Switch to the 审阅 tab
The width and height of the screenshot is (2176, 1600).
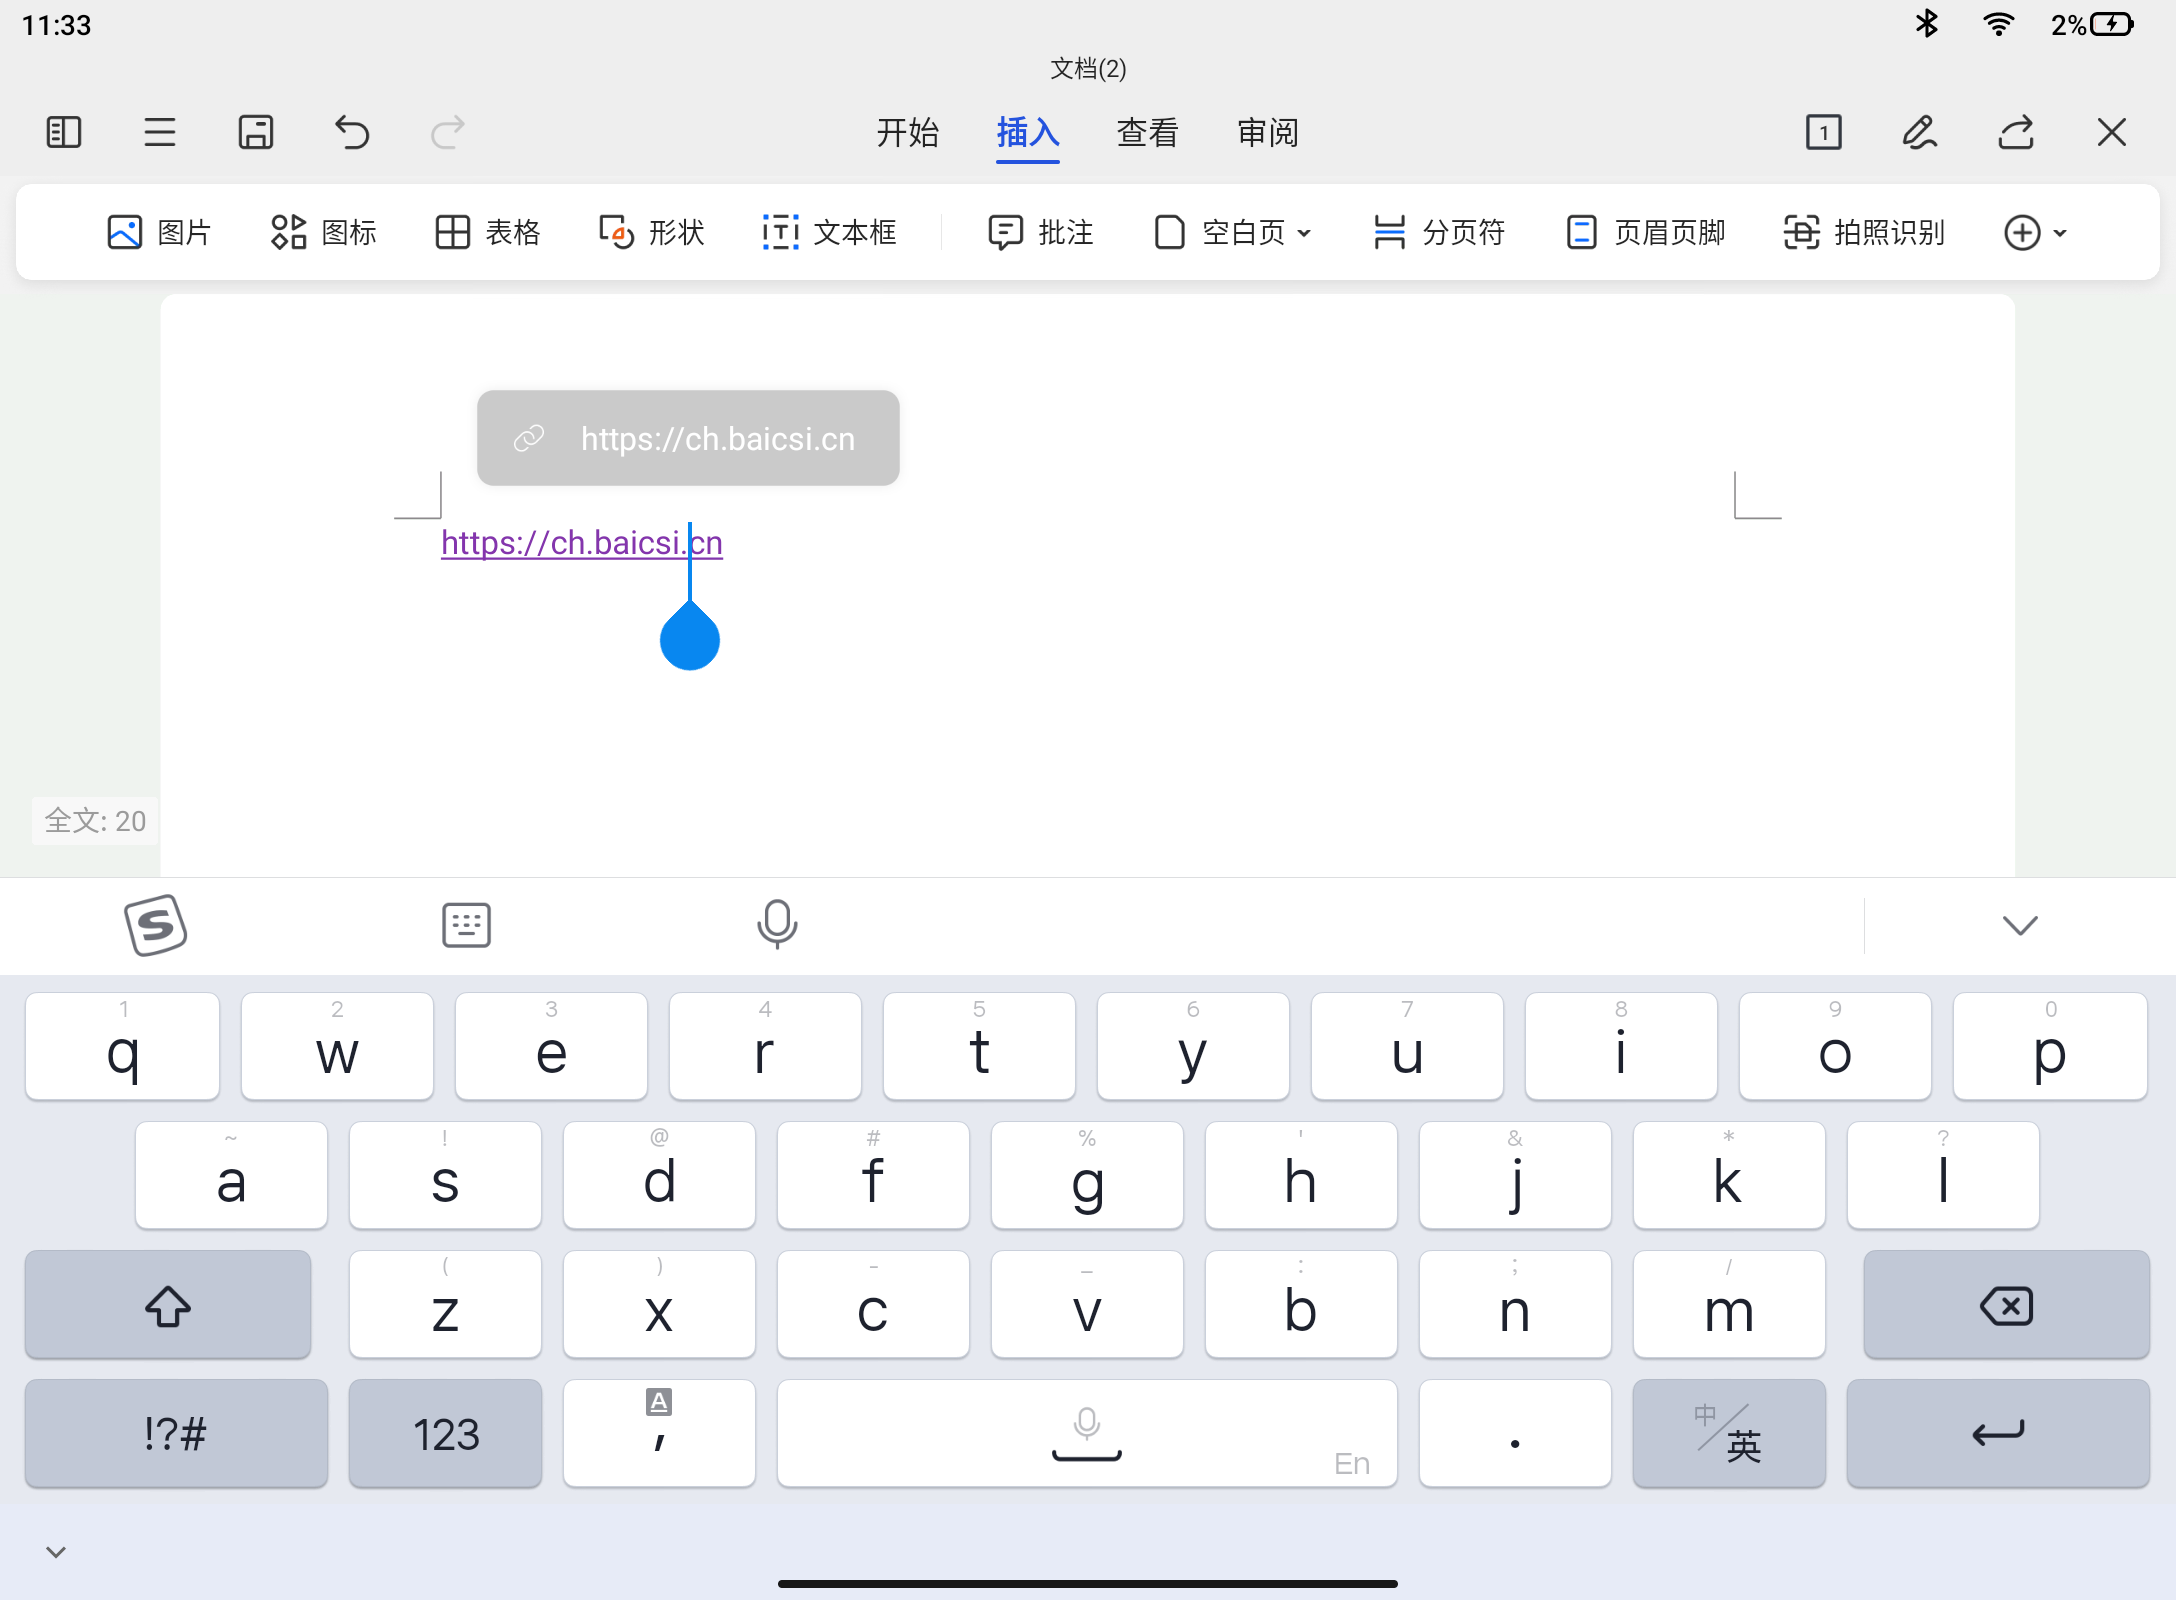pyautogui.click(x=1268, y=132)
